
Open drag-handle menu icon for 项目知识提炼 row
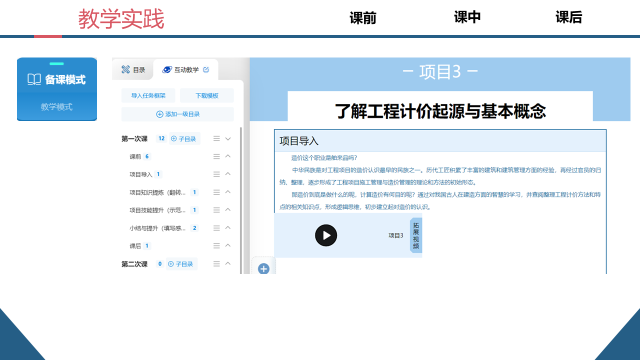coord(216,192)
